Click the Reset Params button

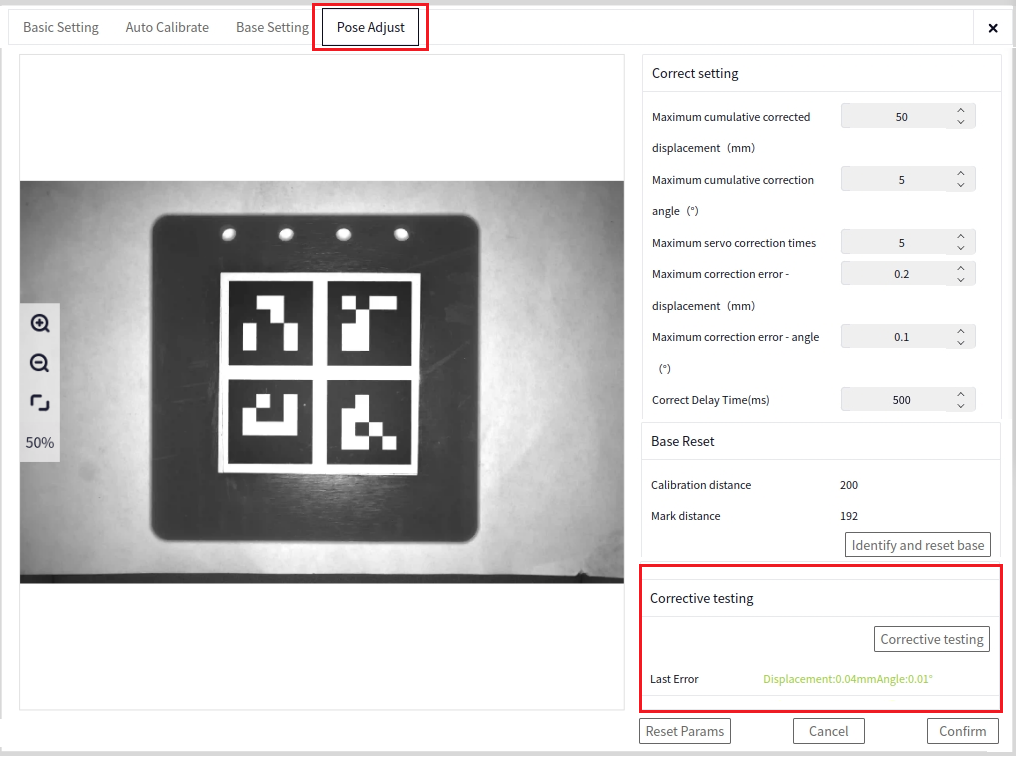685,731
